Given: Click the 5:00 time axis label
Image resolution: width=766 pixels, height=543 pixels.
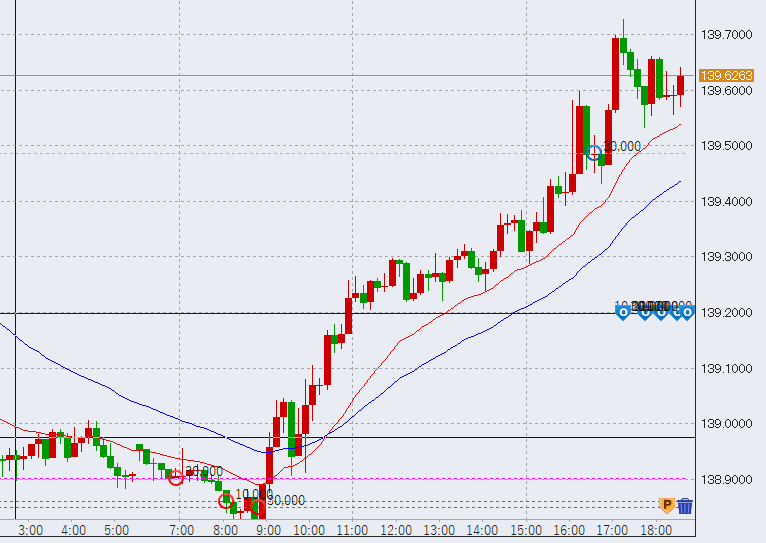Looking at the screenshot, I should tap(116, 530).
